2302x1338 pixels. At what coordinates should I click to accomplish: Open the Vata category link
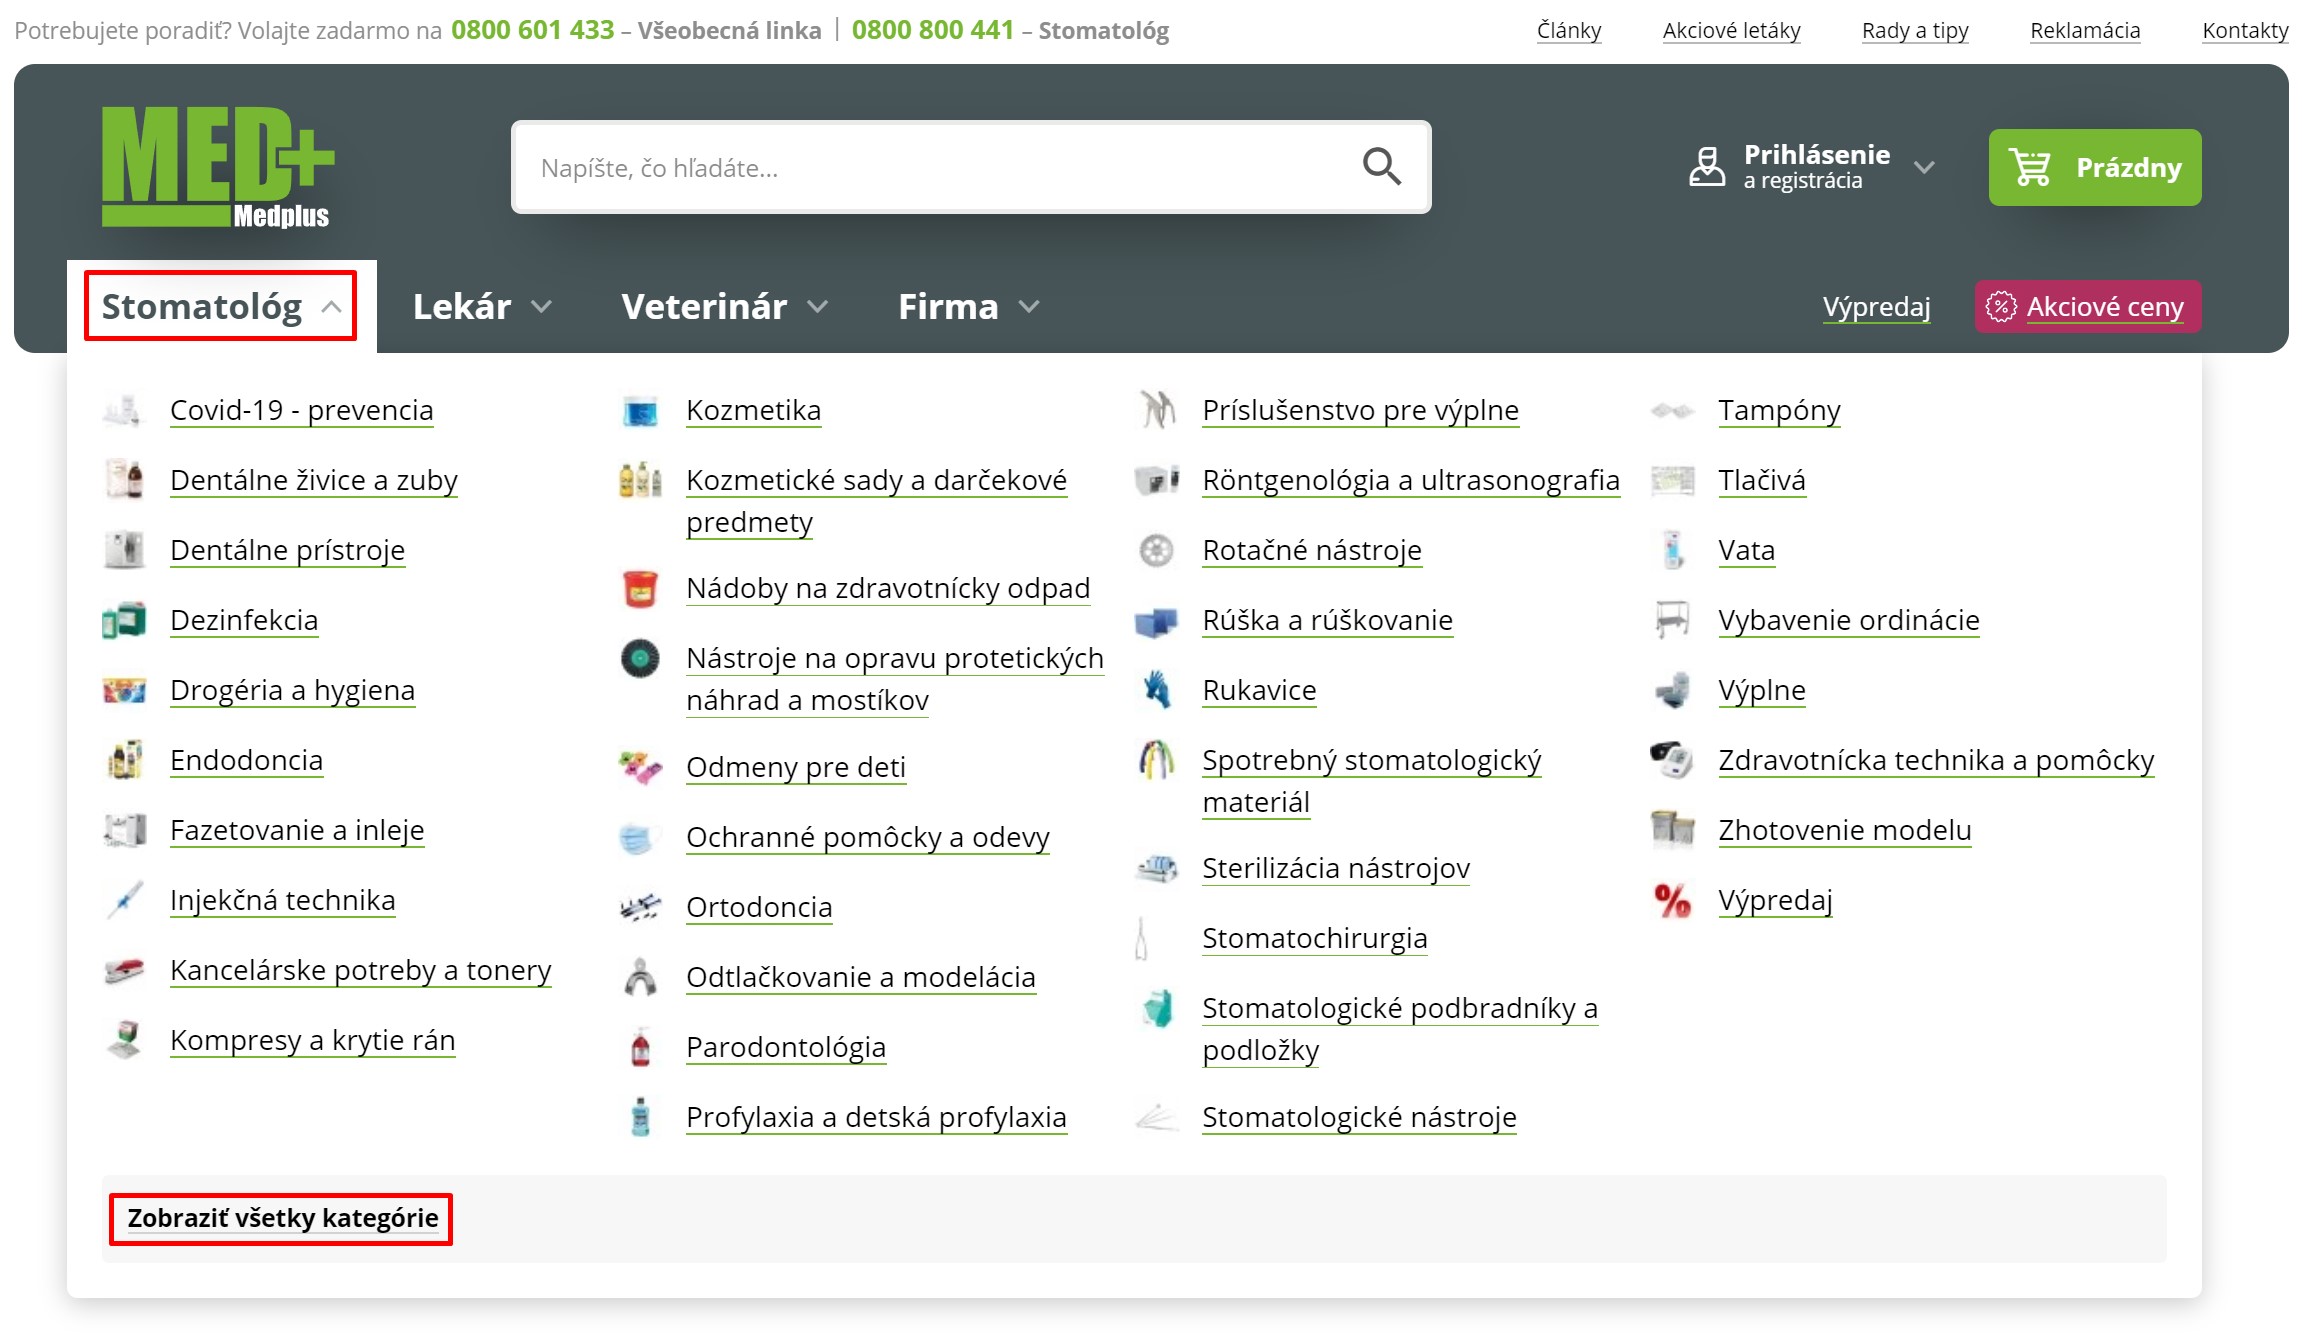[x=1747, y=550]
